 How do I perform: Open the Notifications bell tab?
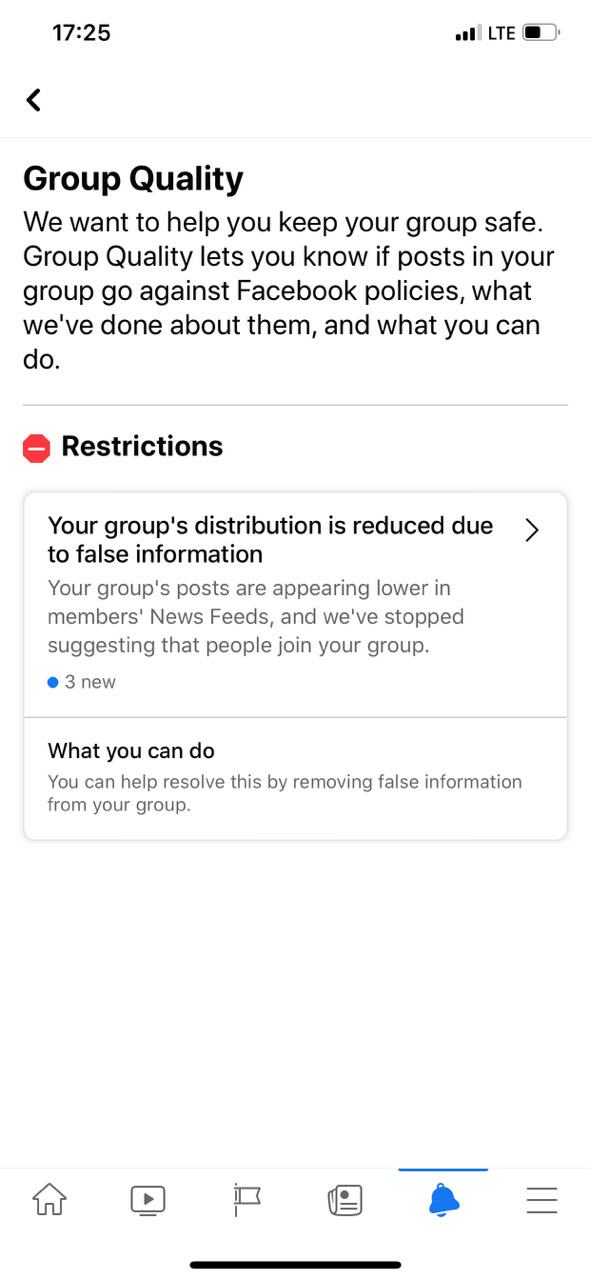443,1199
